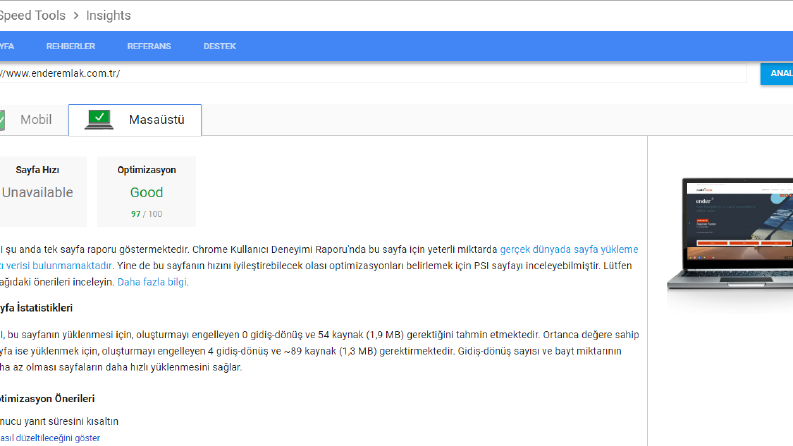Open the REFERANS menu item
This screenshot has width=793, height=446.
pyautogui.click(x=149, y=46)
